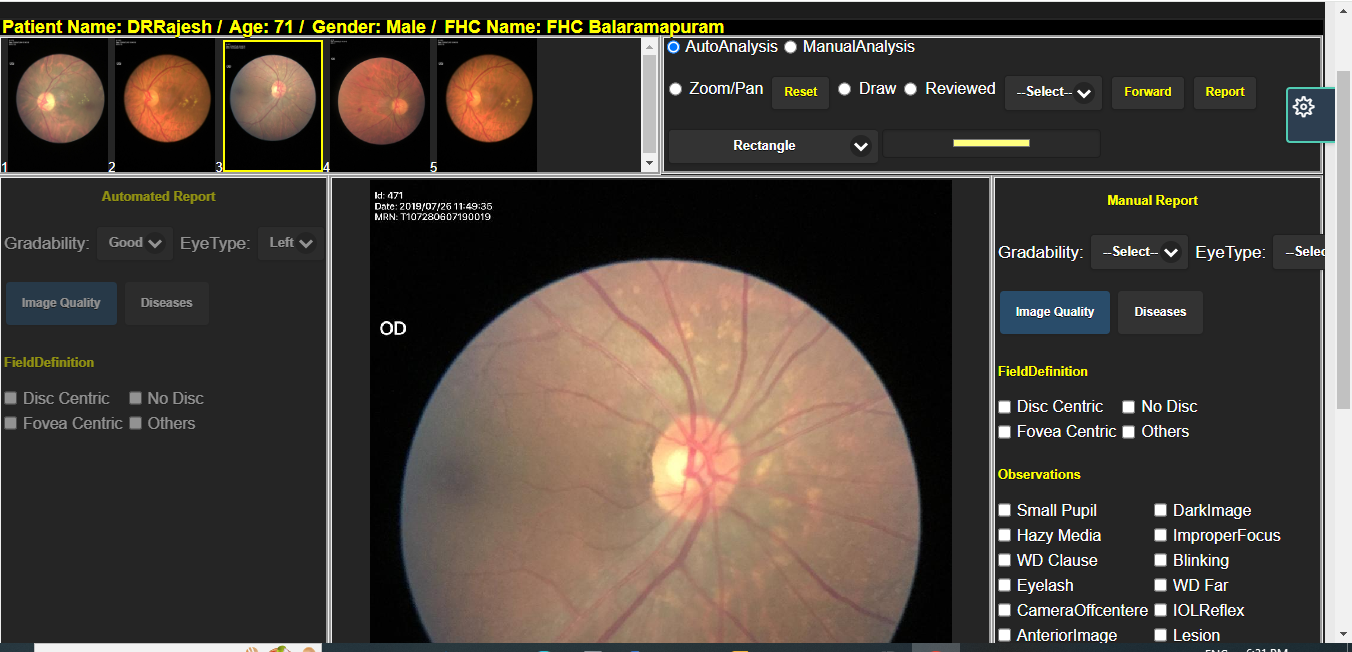Switch to Diseases tab in Manual Report
The width and height of the screenshot is (1352, 652).
(x=1160, y=312)
